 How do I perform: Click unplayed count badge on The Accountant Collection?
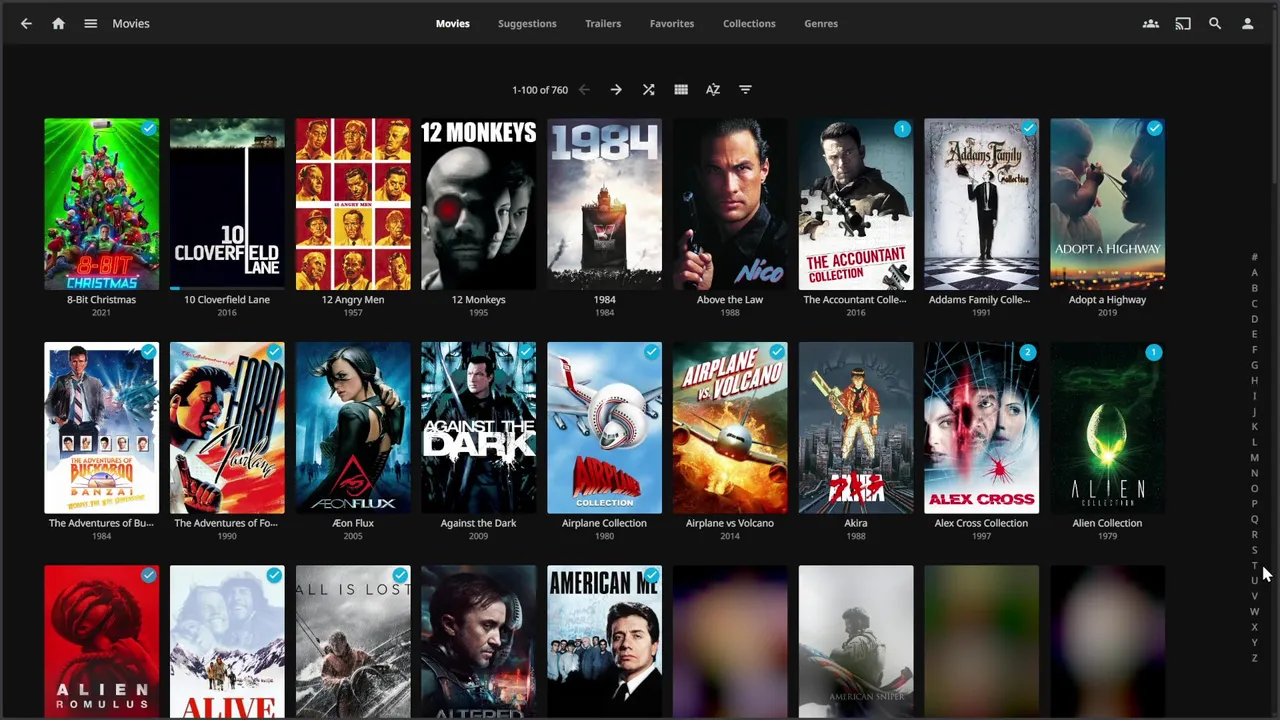point(902,128)
